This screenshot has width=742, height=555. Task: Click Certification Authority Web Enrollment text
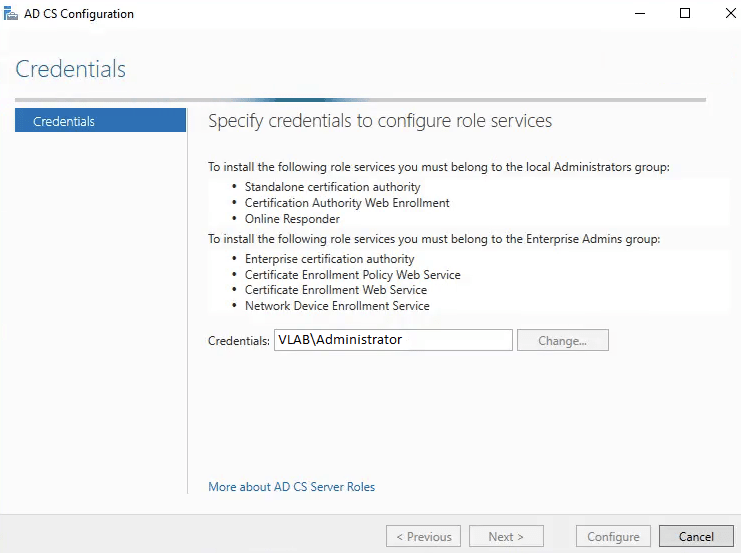(x=347, y=203)
